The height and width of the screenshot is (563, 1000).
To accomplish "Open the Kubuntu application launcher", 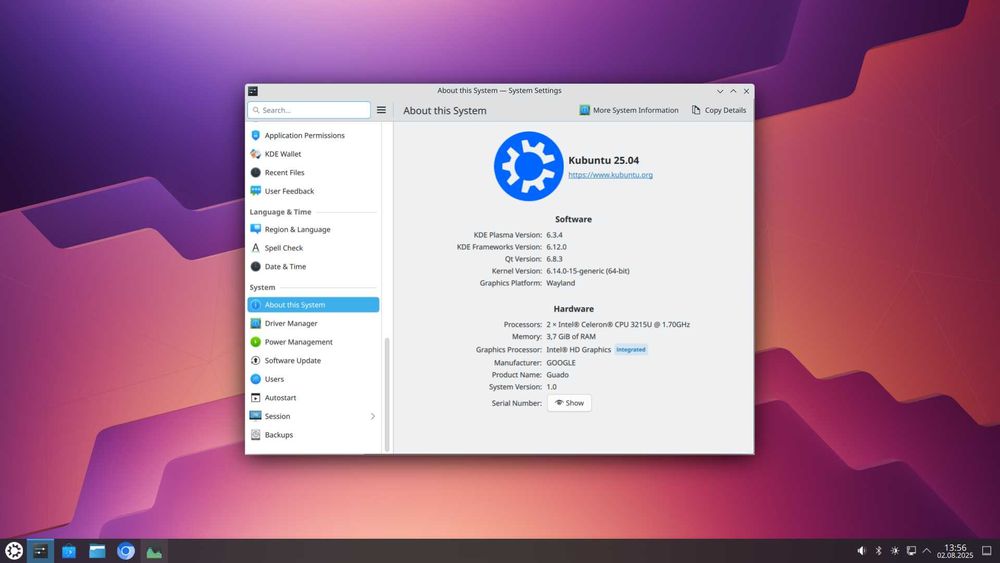I will [x=13, y=551].
